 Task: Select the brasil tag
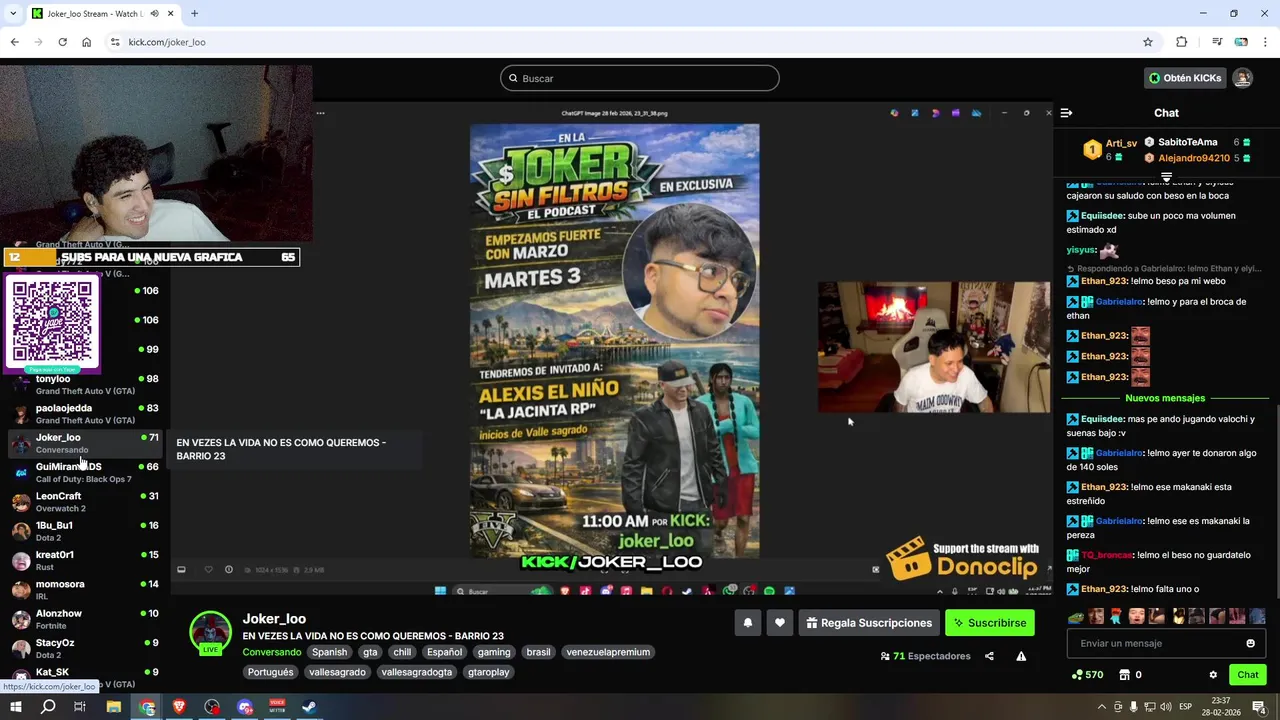coord(538,652)
